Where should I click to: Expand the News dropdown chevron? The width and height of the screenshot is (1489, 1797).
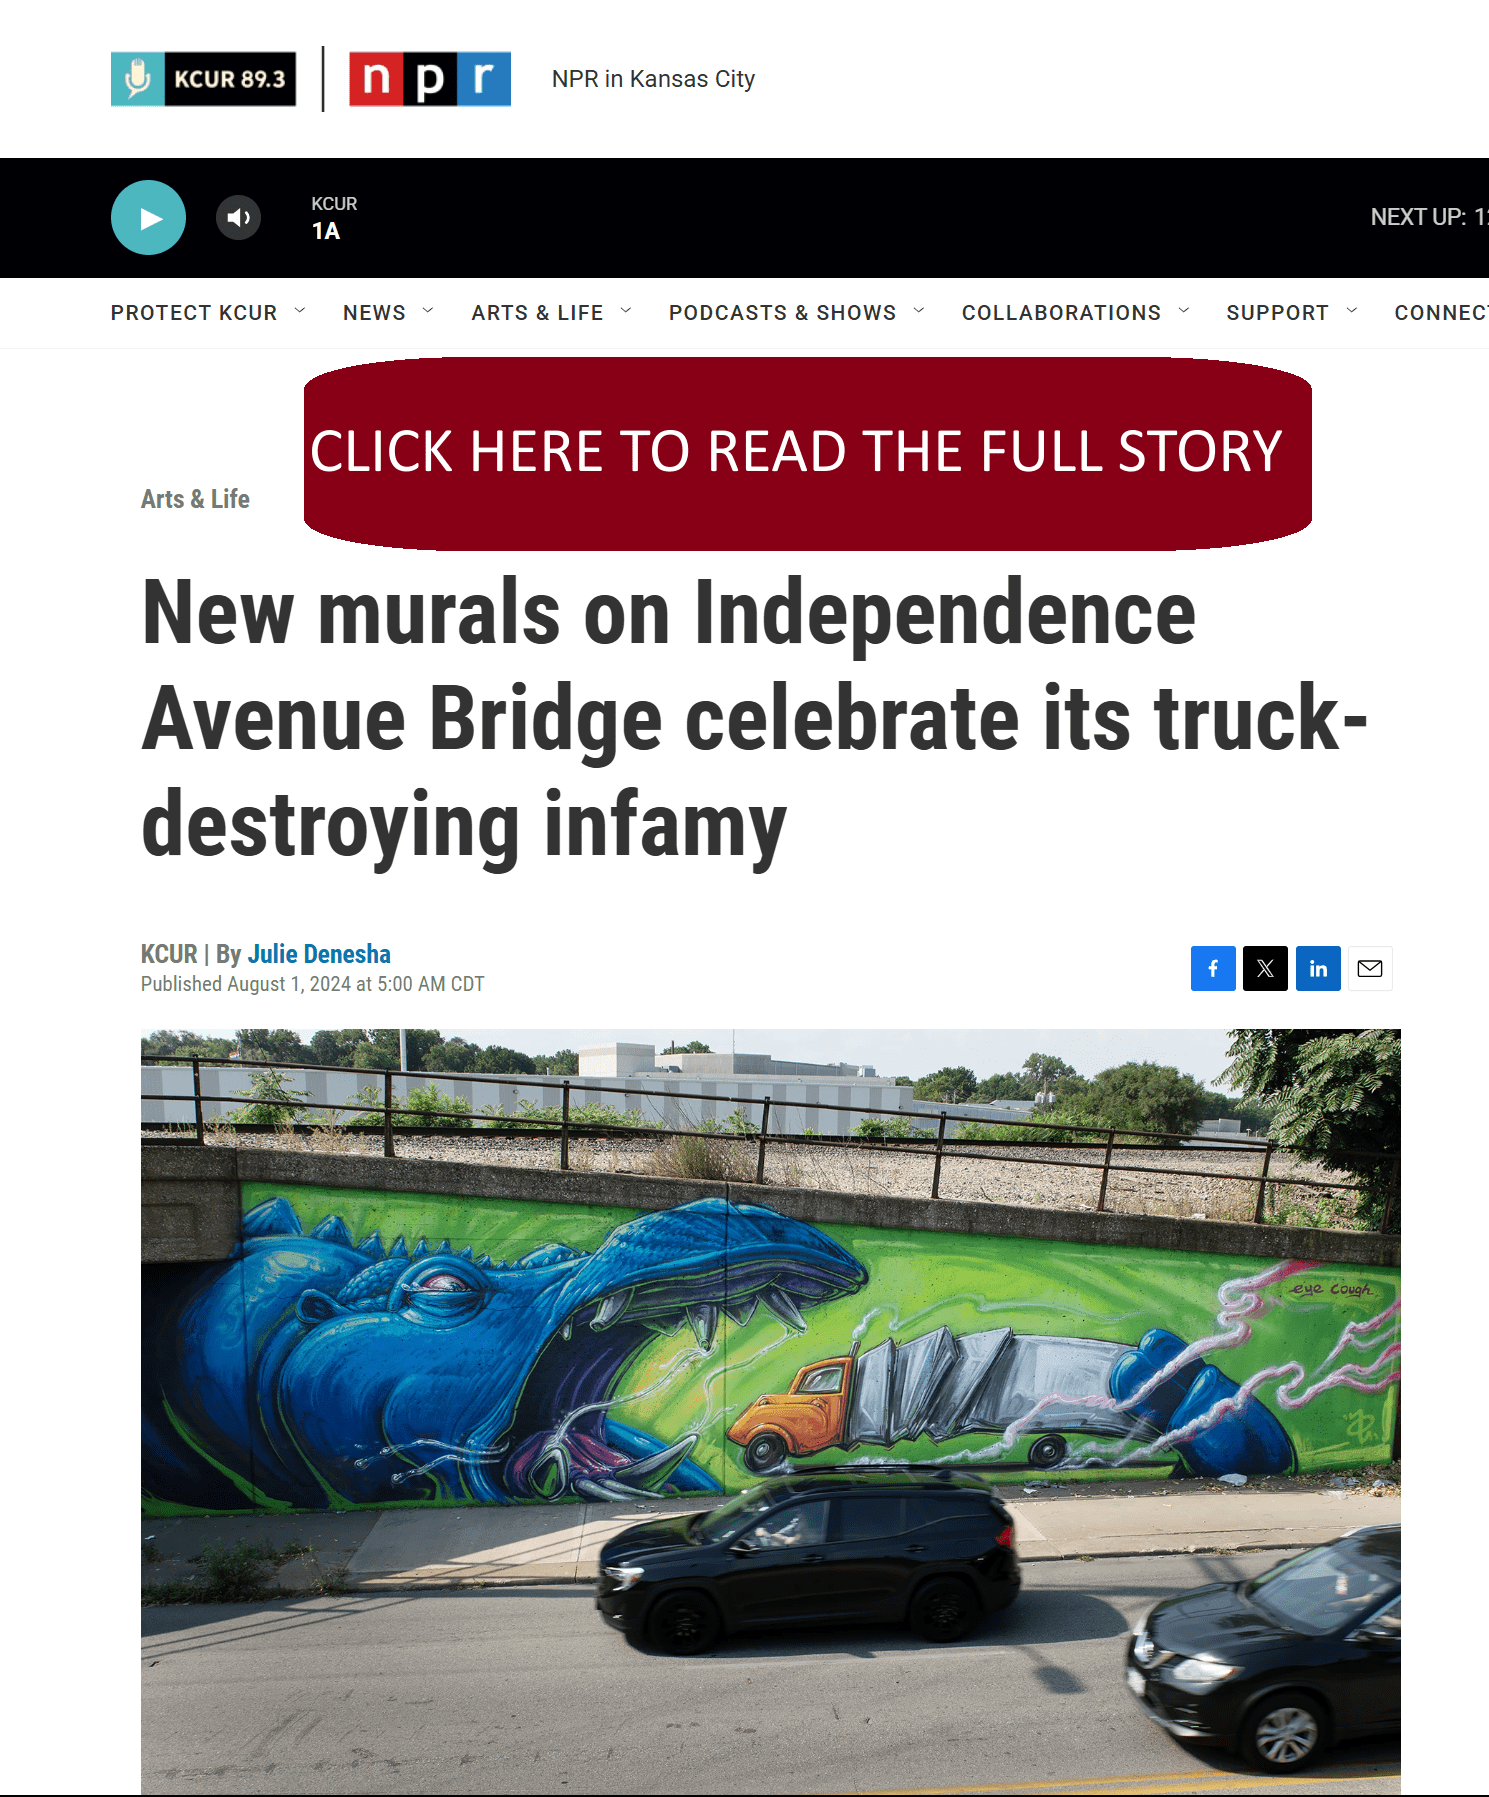click(x=428, y=311)
